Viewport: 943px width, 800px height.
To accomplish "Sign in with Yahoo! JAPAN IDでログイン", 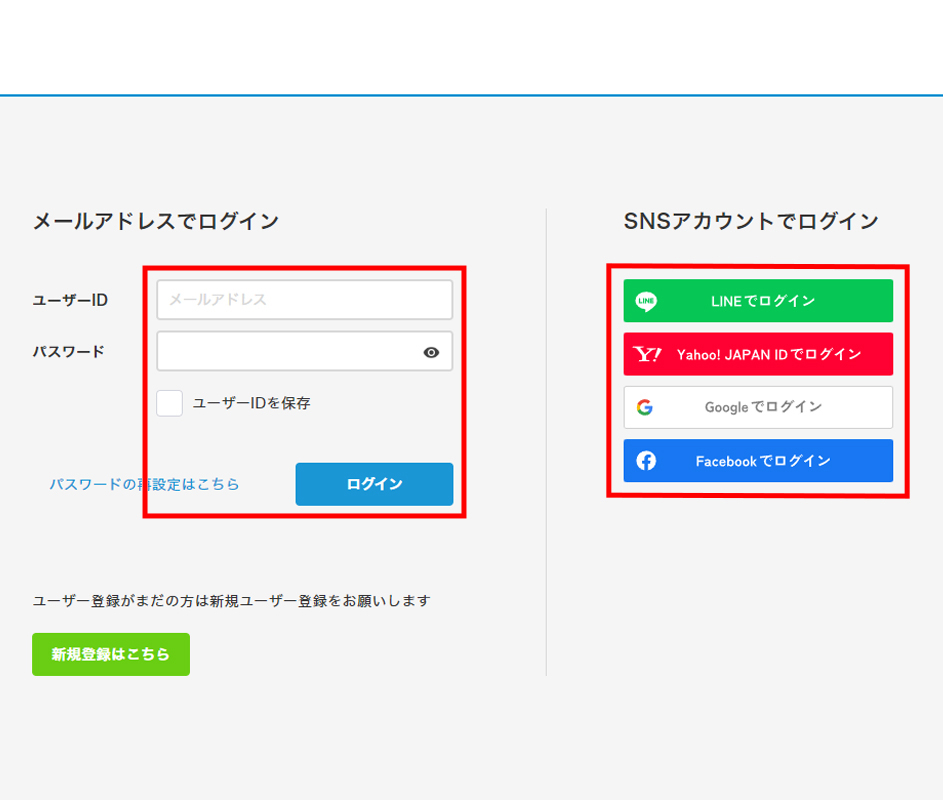I will pyautogui.click(x=758, y=354).
